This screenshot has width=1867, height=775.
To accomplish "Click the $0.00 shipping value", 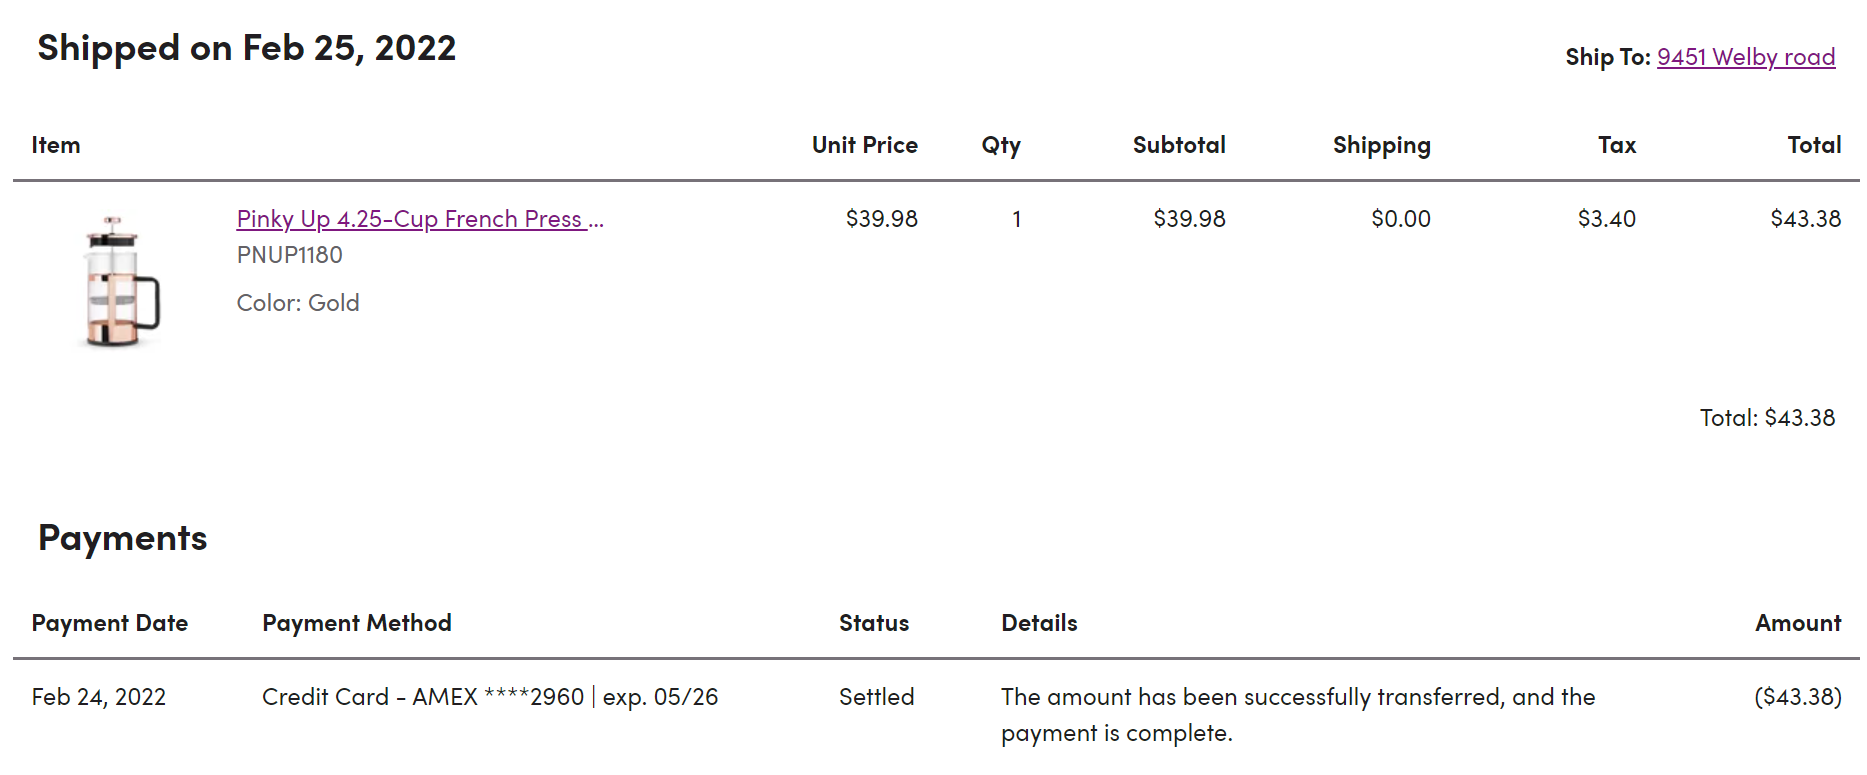I will click(1400, 219).
